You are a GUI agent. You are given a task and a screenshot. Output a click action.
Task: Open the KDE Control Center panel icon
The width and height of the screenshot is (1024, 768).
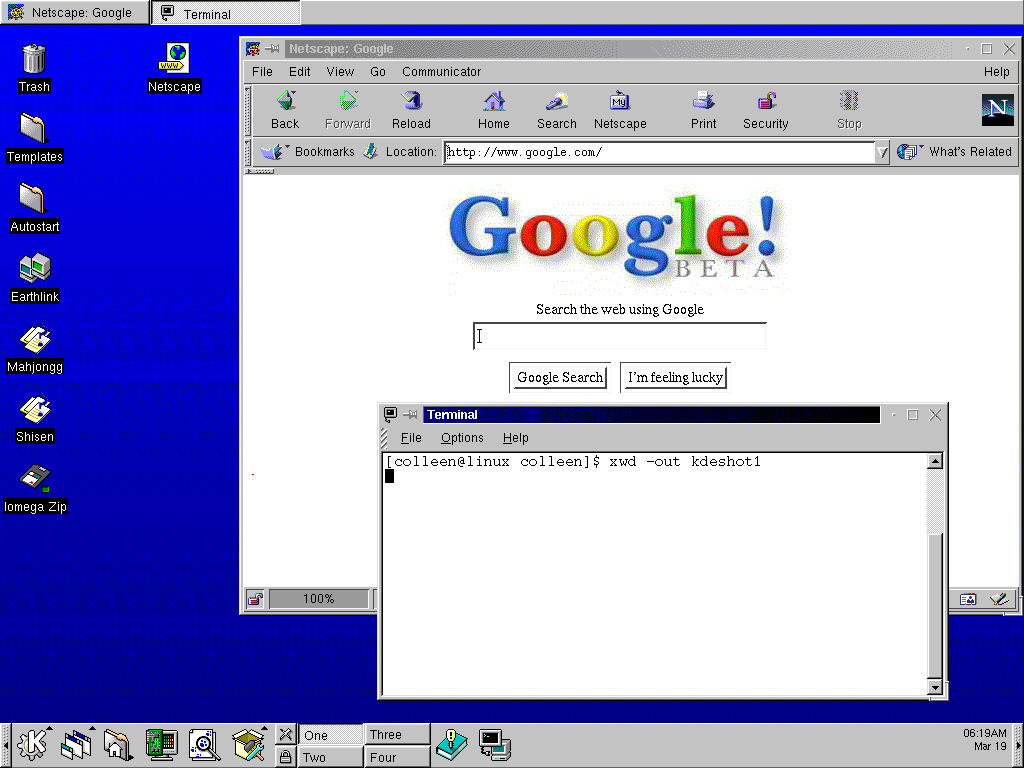tap(161, 744)
